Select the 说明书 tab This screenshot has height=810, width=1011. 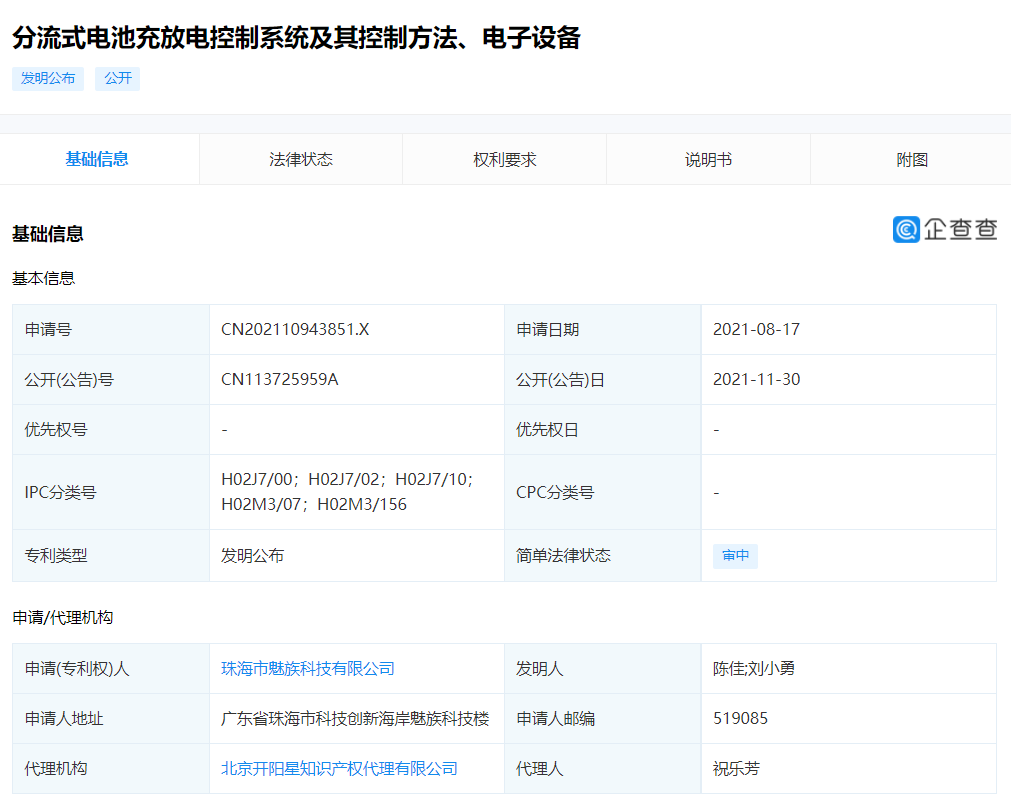click(x=708, y=160)
